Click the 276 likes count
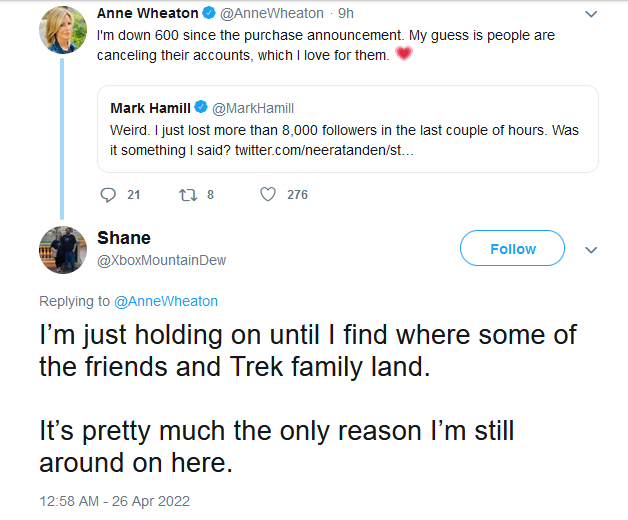628x520 pixels. 297,195
